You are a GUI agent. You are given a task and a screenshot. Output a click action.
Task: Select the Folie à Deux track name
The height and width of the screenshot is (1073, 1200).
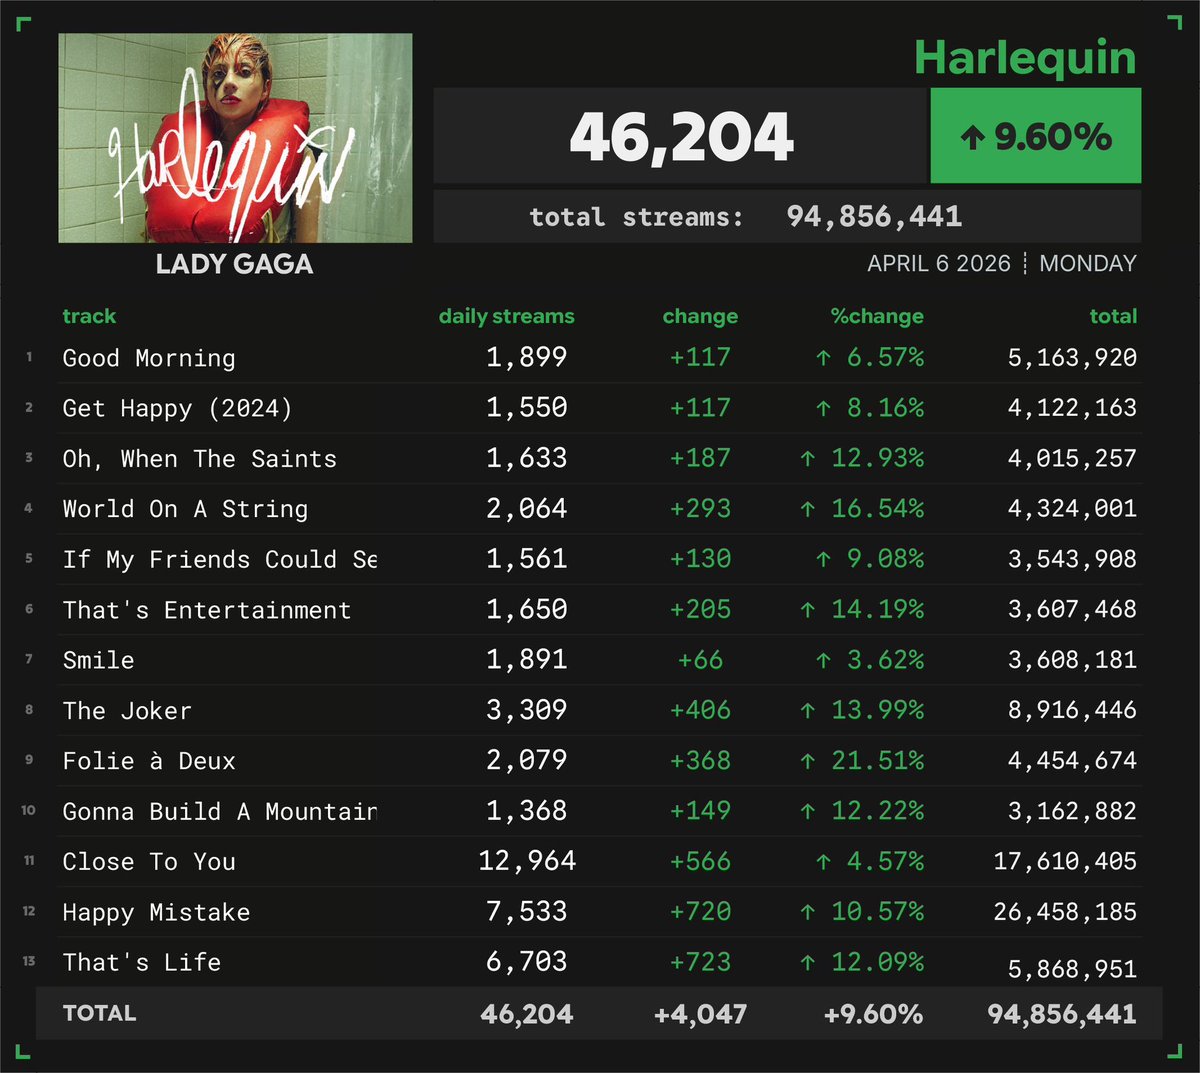149,761
